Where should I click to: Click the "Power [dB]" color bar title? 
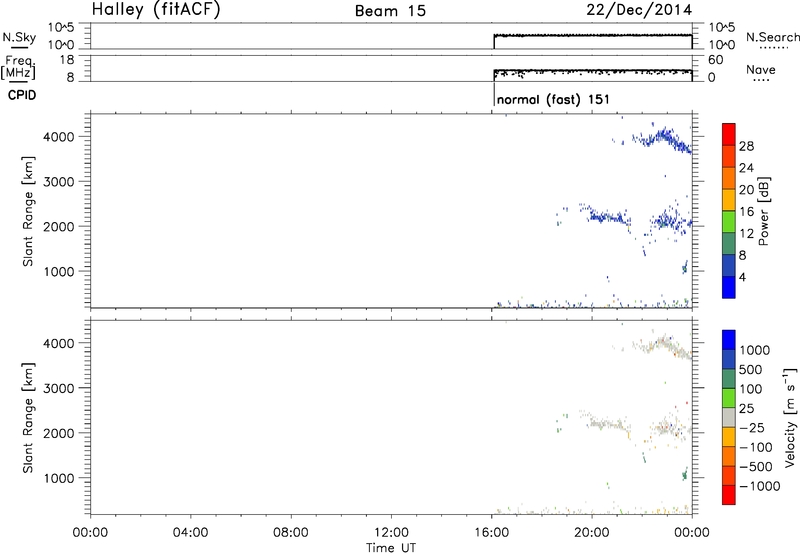pyautogui.click(x=763, y=211)
